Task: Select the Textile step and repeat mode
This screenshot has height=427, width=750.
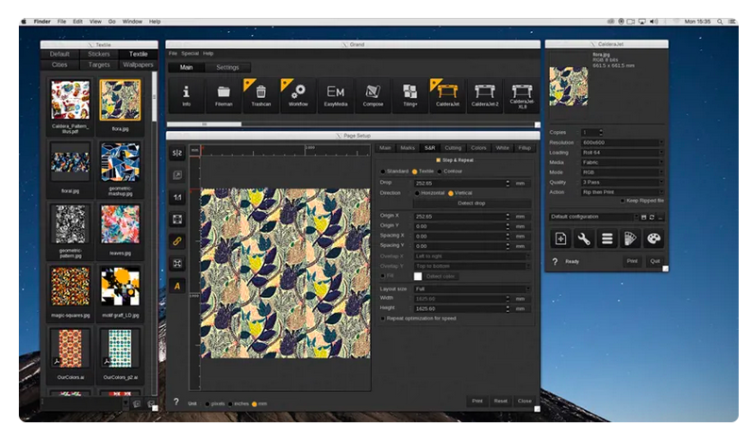Action: click(x=415, y=171)
